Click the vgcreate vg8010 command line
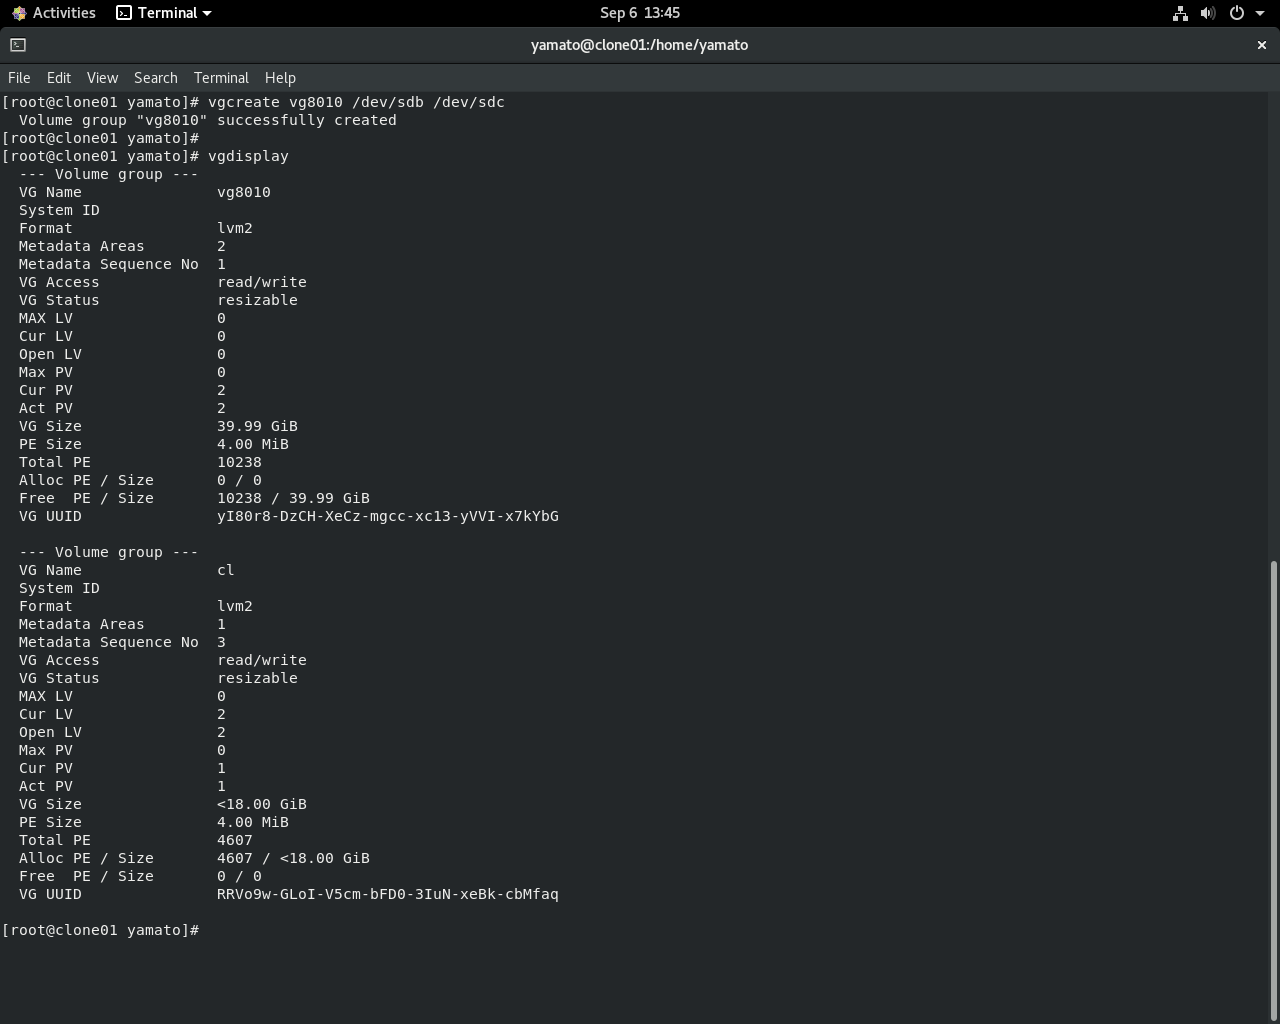The height and width of the screenshot is (1024, 1280). tap(253, 102)
